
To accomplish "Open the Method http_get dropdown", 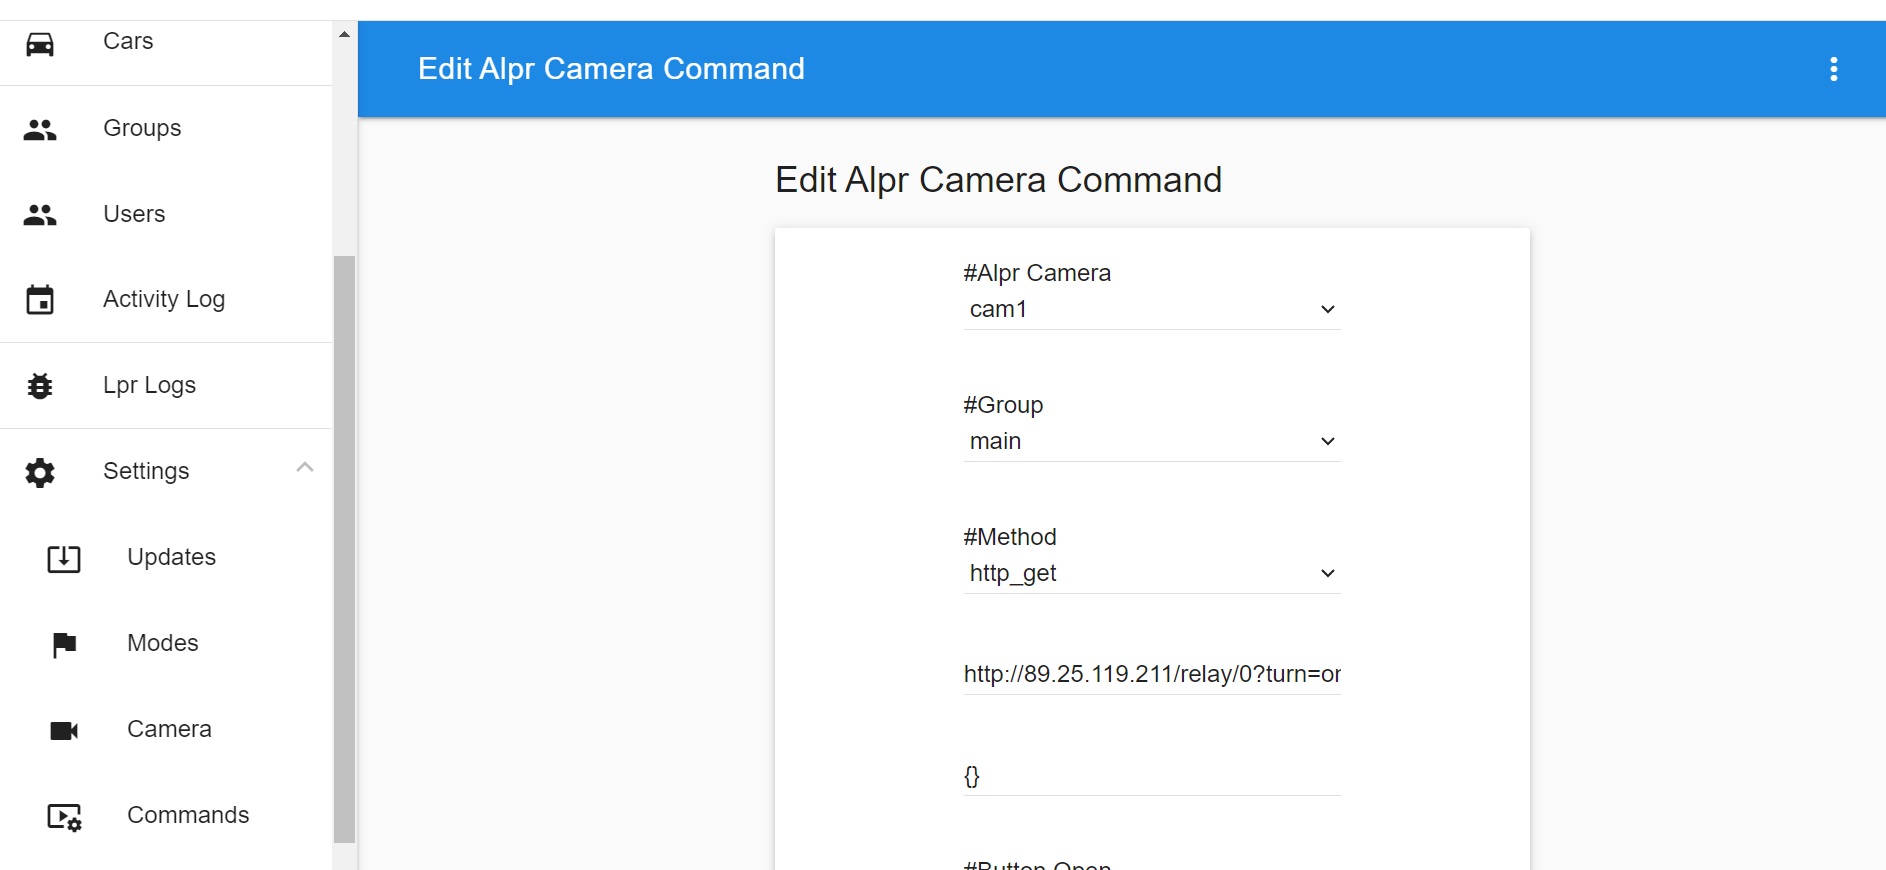I will point(1151,573).
